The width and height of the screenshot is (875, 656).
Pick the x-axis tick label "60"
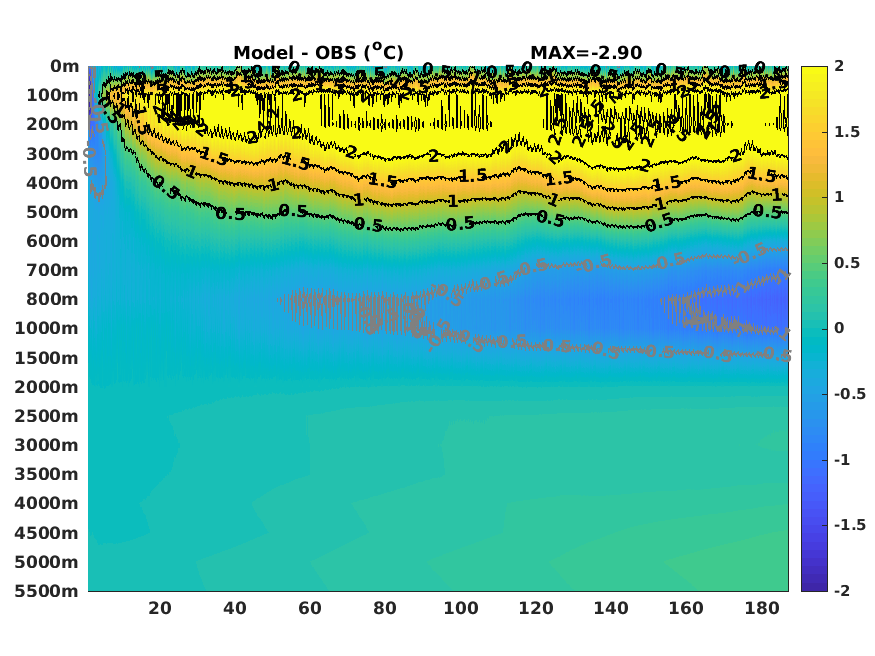pyautogui.click(x=310, y=607)
